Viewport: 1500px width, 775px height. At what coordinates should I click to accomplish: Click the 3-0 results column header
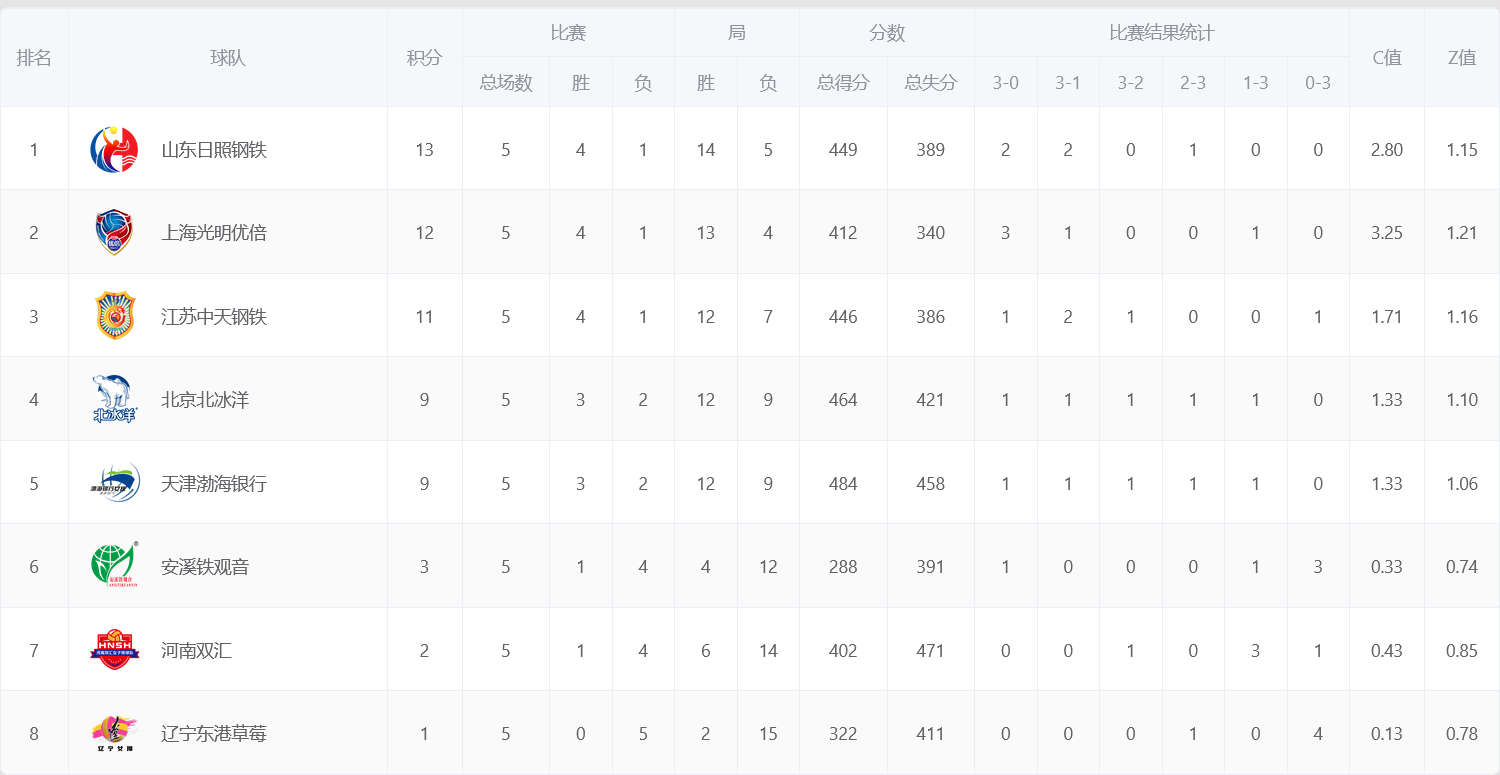click(x=1005, y=83)
